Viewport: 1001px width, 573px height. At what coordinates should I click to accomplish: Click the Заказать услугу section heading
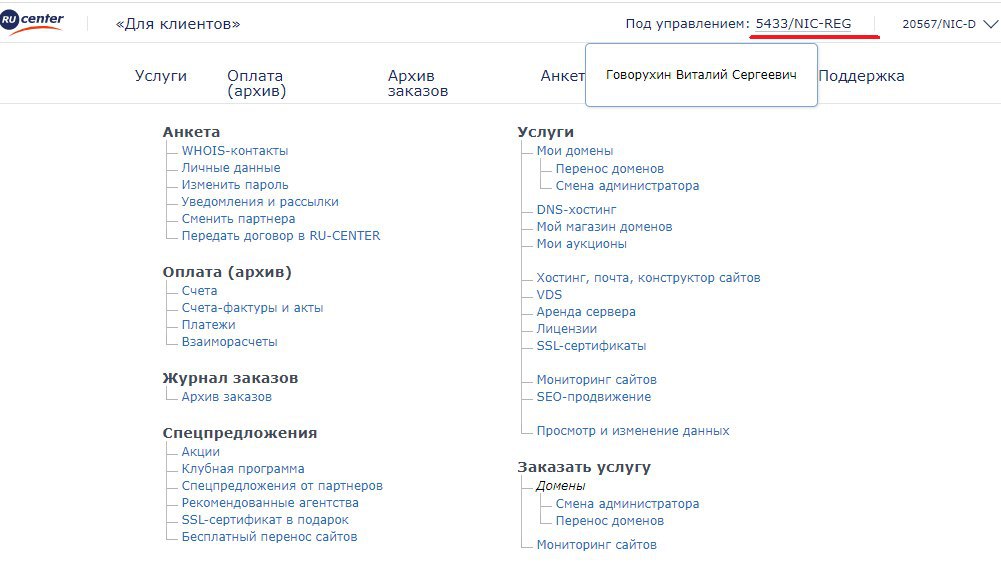584,467
